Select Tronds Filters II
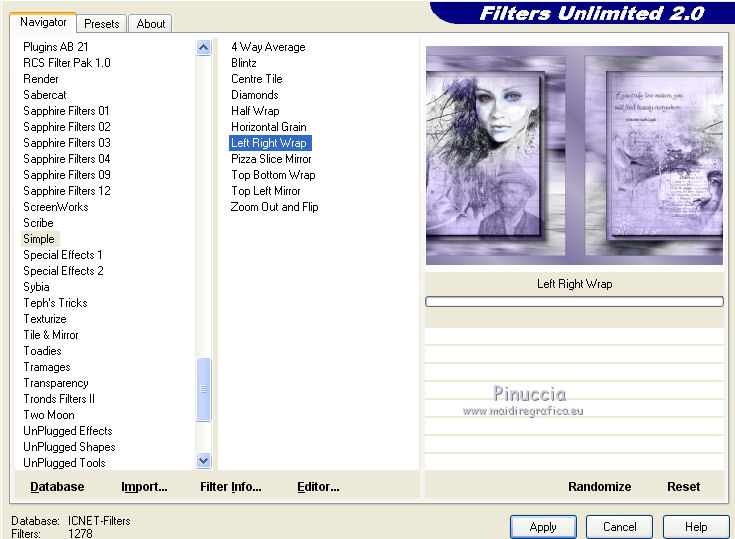Screen dimensions: 735x539 coord(59,398)
